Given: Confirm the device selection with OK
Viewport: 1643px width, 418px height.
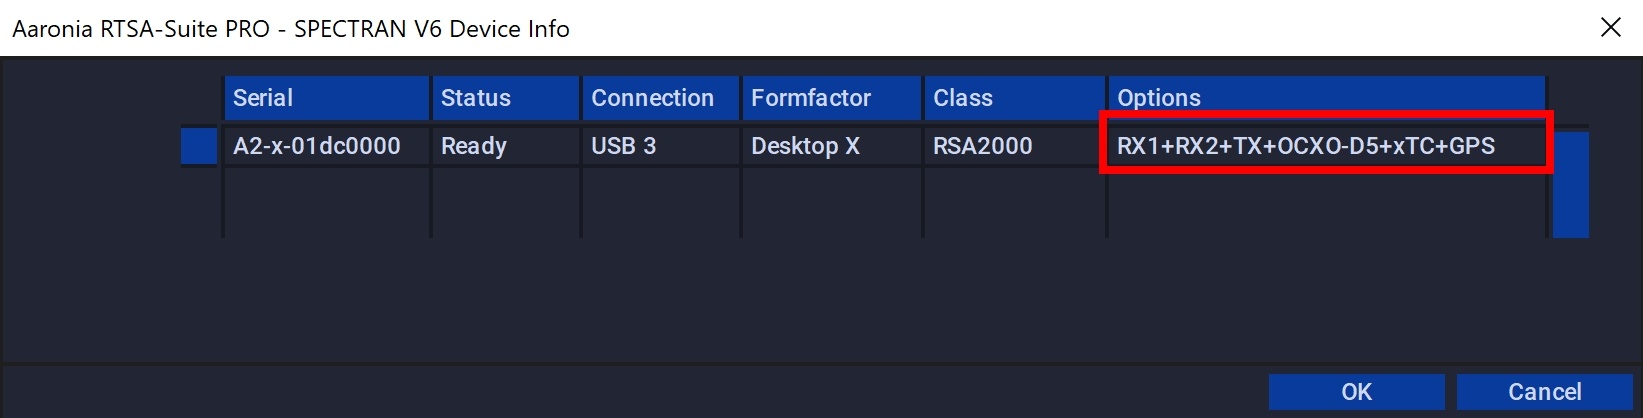Looking at the screenshot, I should pyautogui.click(x=1357, y=392).
